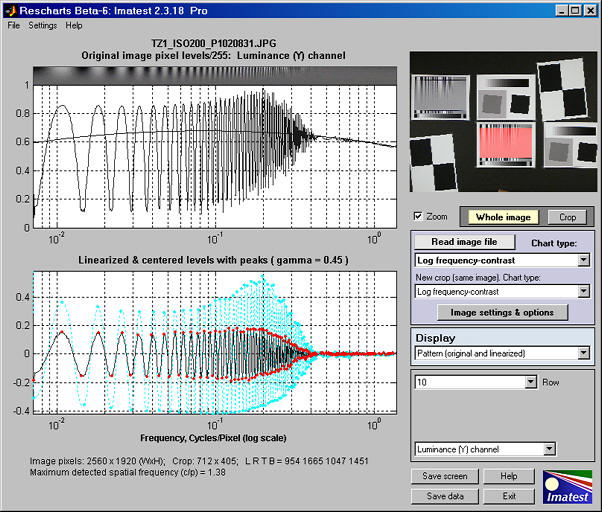The width and height of the screenshot is (602, 512).
Task: Click the MATLAB icon in title bar
Action: pos(11,10)
